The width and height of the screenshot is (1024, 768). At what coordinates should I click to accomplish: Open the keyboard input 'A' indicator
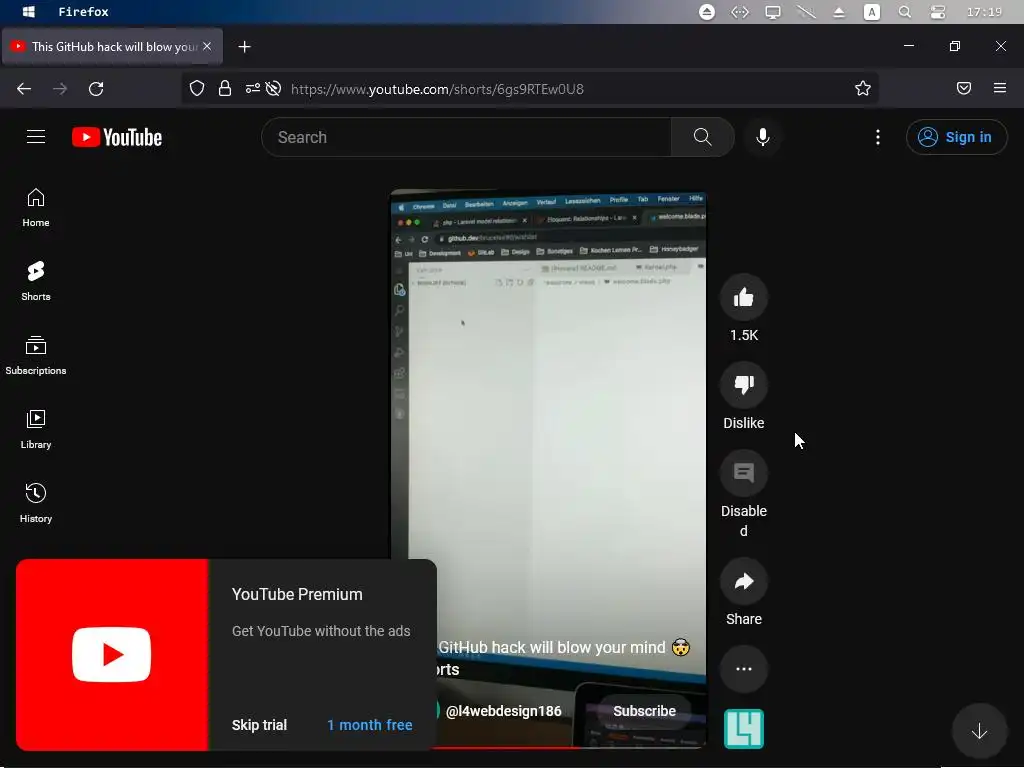click(872, 12)
